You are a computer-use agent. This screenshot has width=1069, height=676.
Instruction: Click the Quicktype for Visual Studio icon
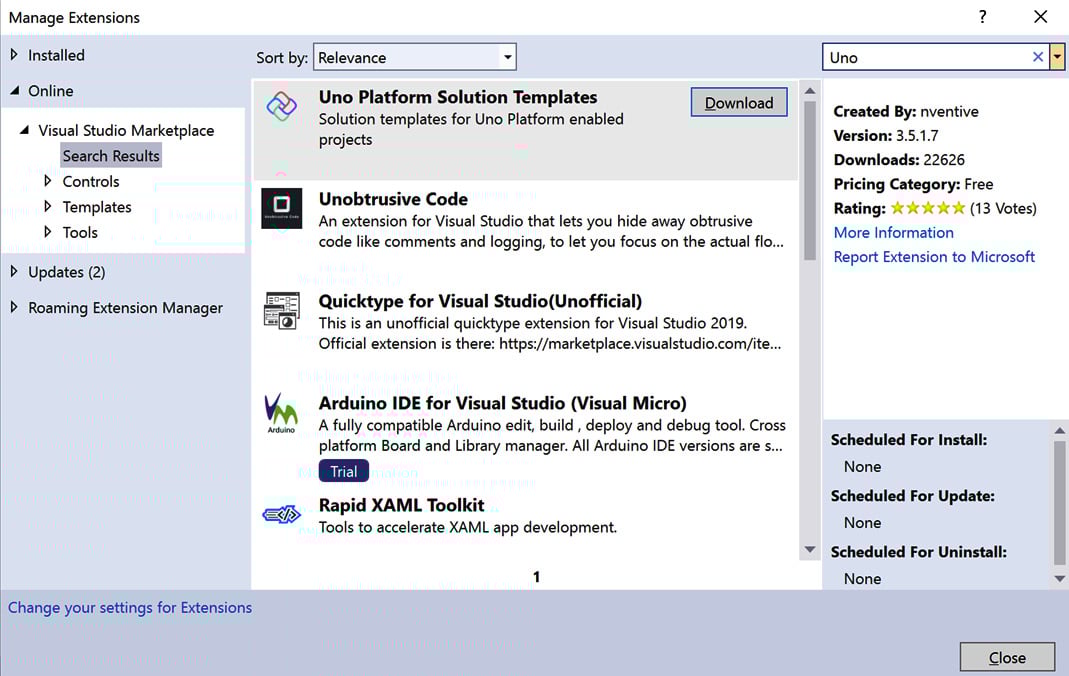pos(282,311)
